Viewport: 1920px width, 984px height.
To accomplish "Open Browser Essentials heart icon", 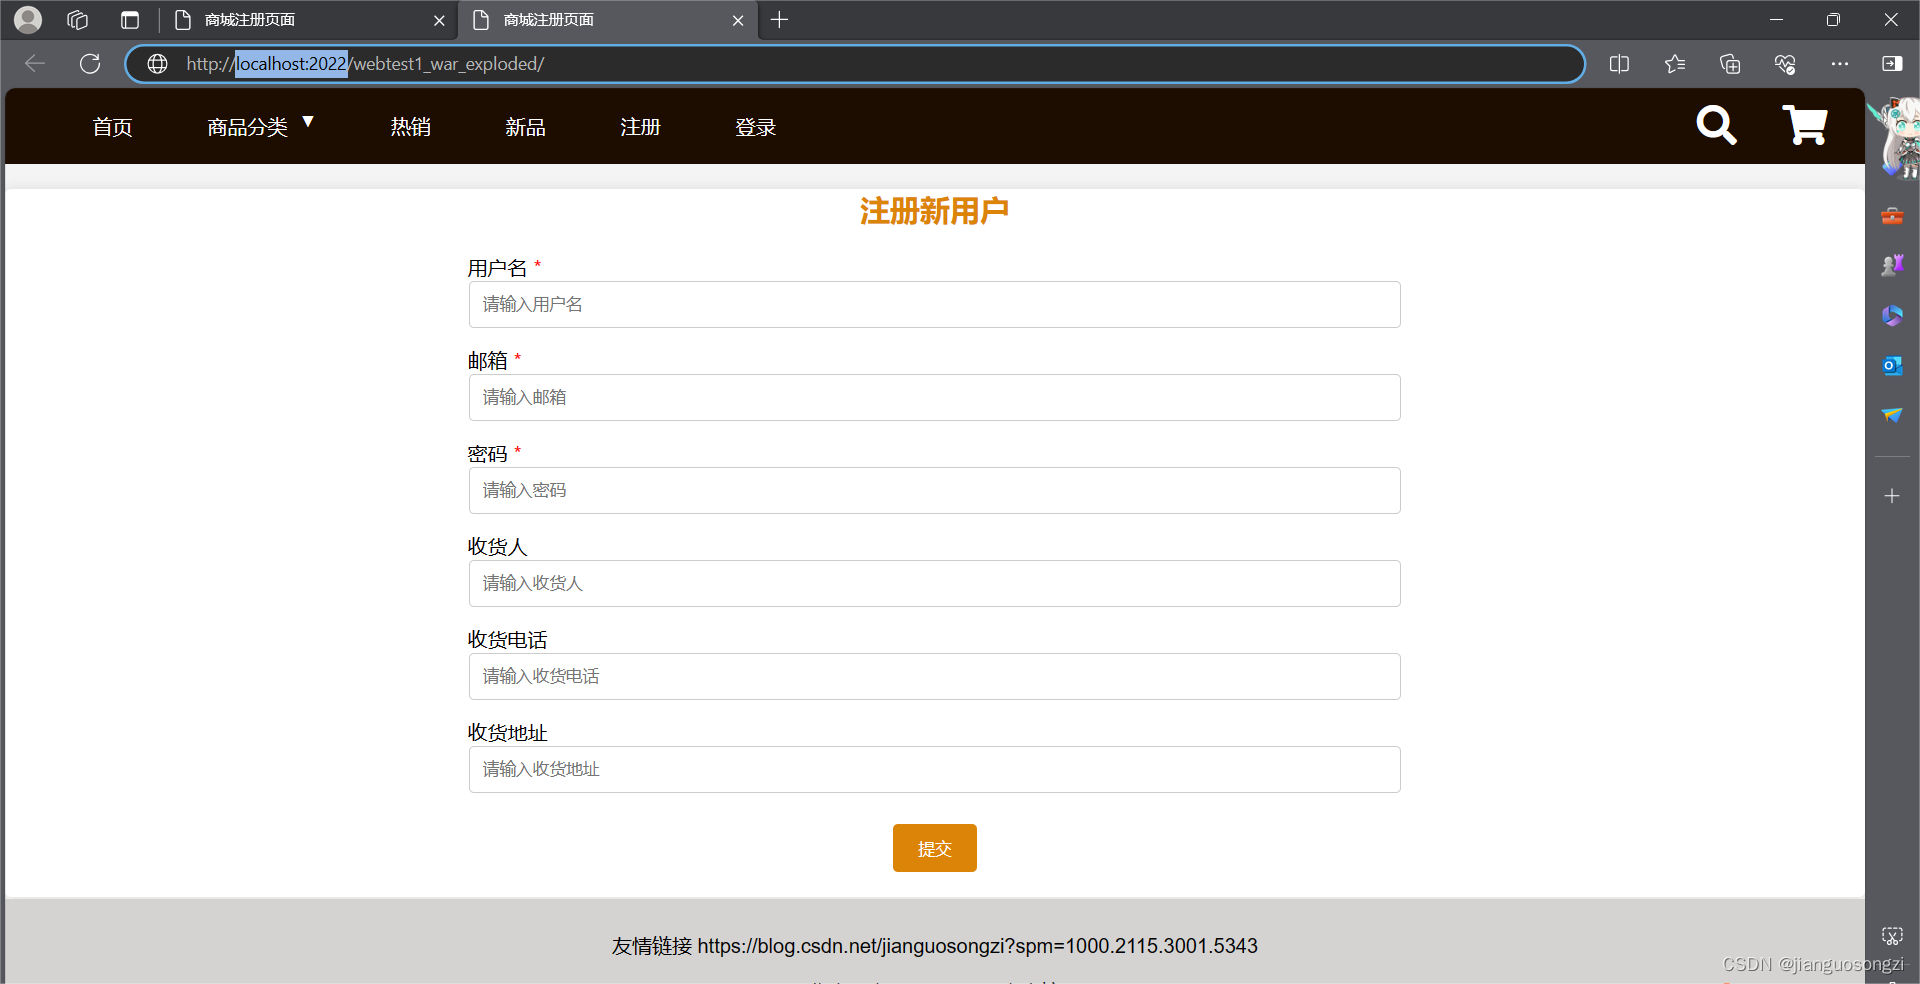I will [1786, 63].
